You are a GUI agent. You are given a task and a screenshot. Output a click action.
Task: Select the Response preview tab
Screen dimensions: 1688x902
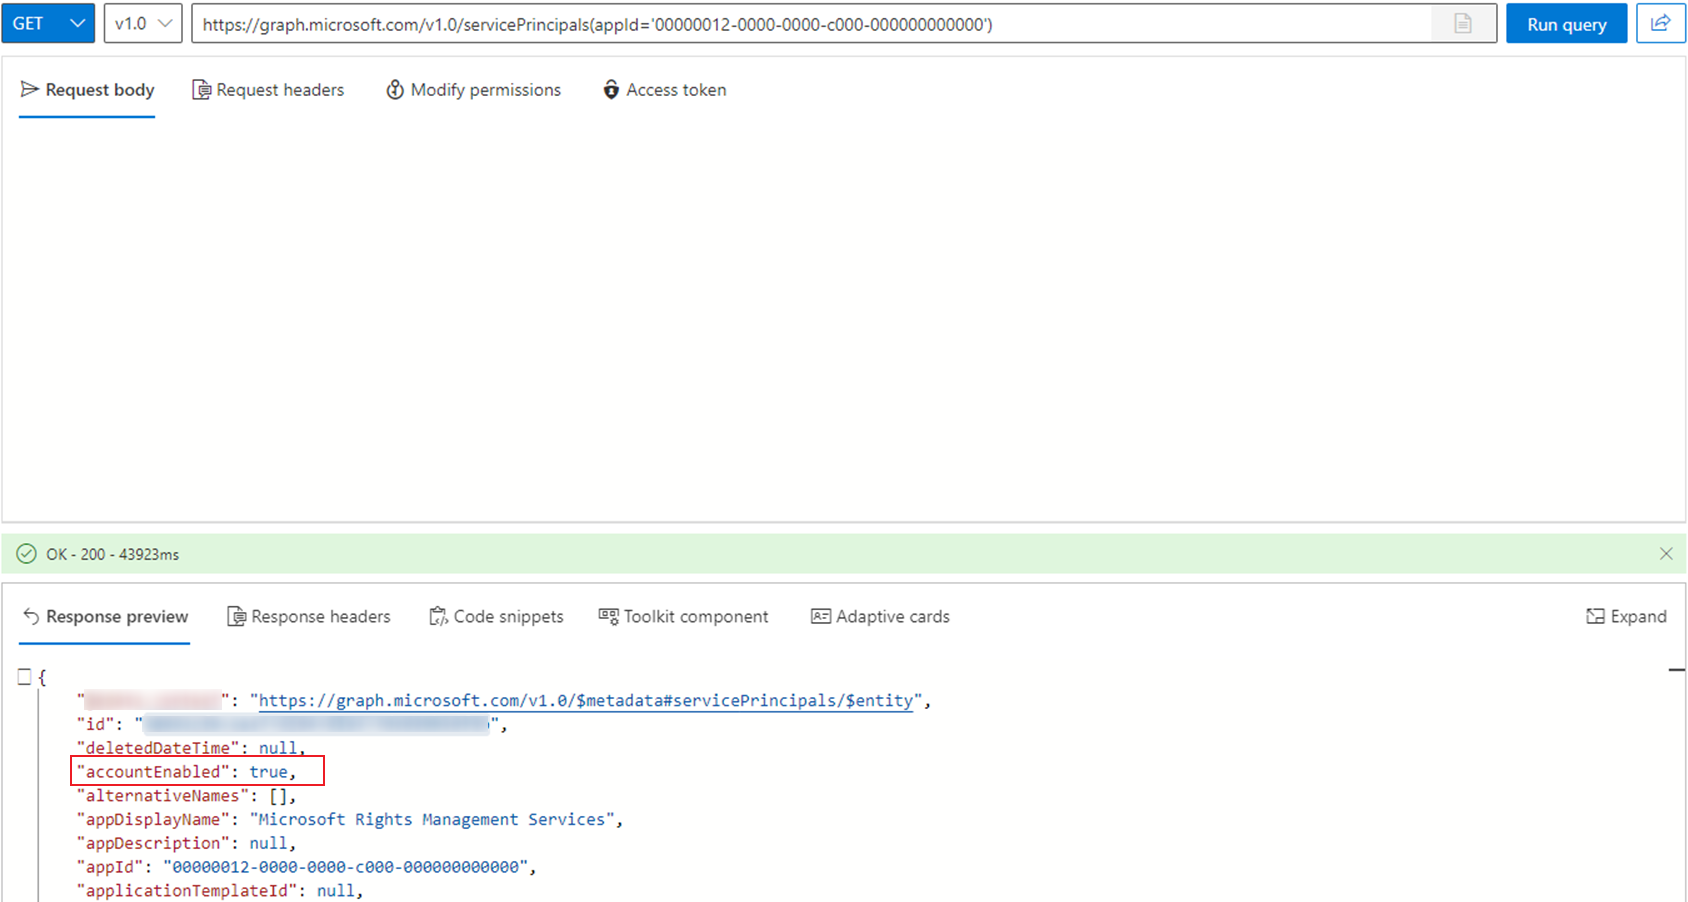pos(105,617)
